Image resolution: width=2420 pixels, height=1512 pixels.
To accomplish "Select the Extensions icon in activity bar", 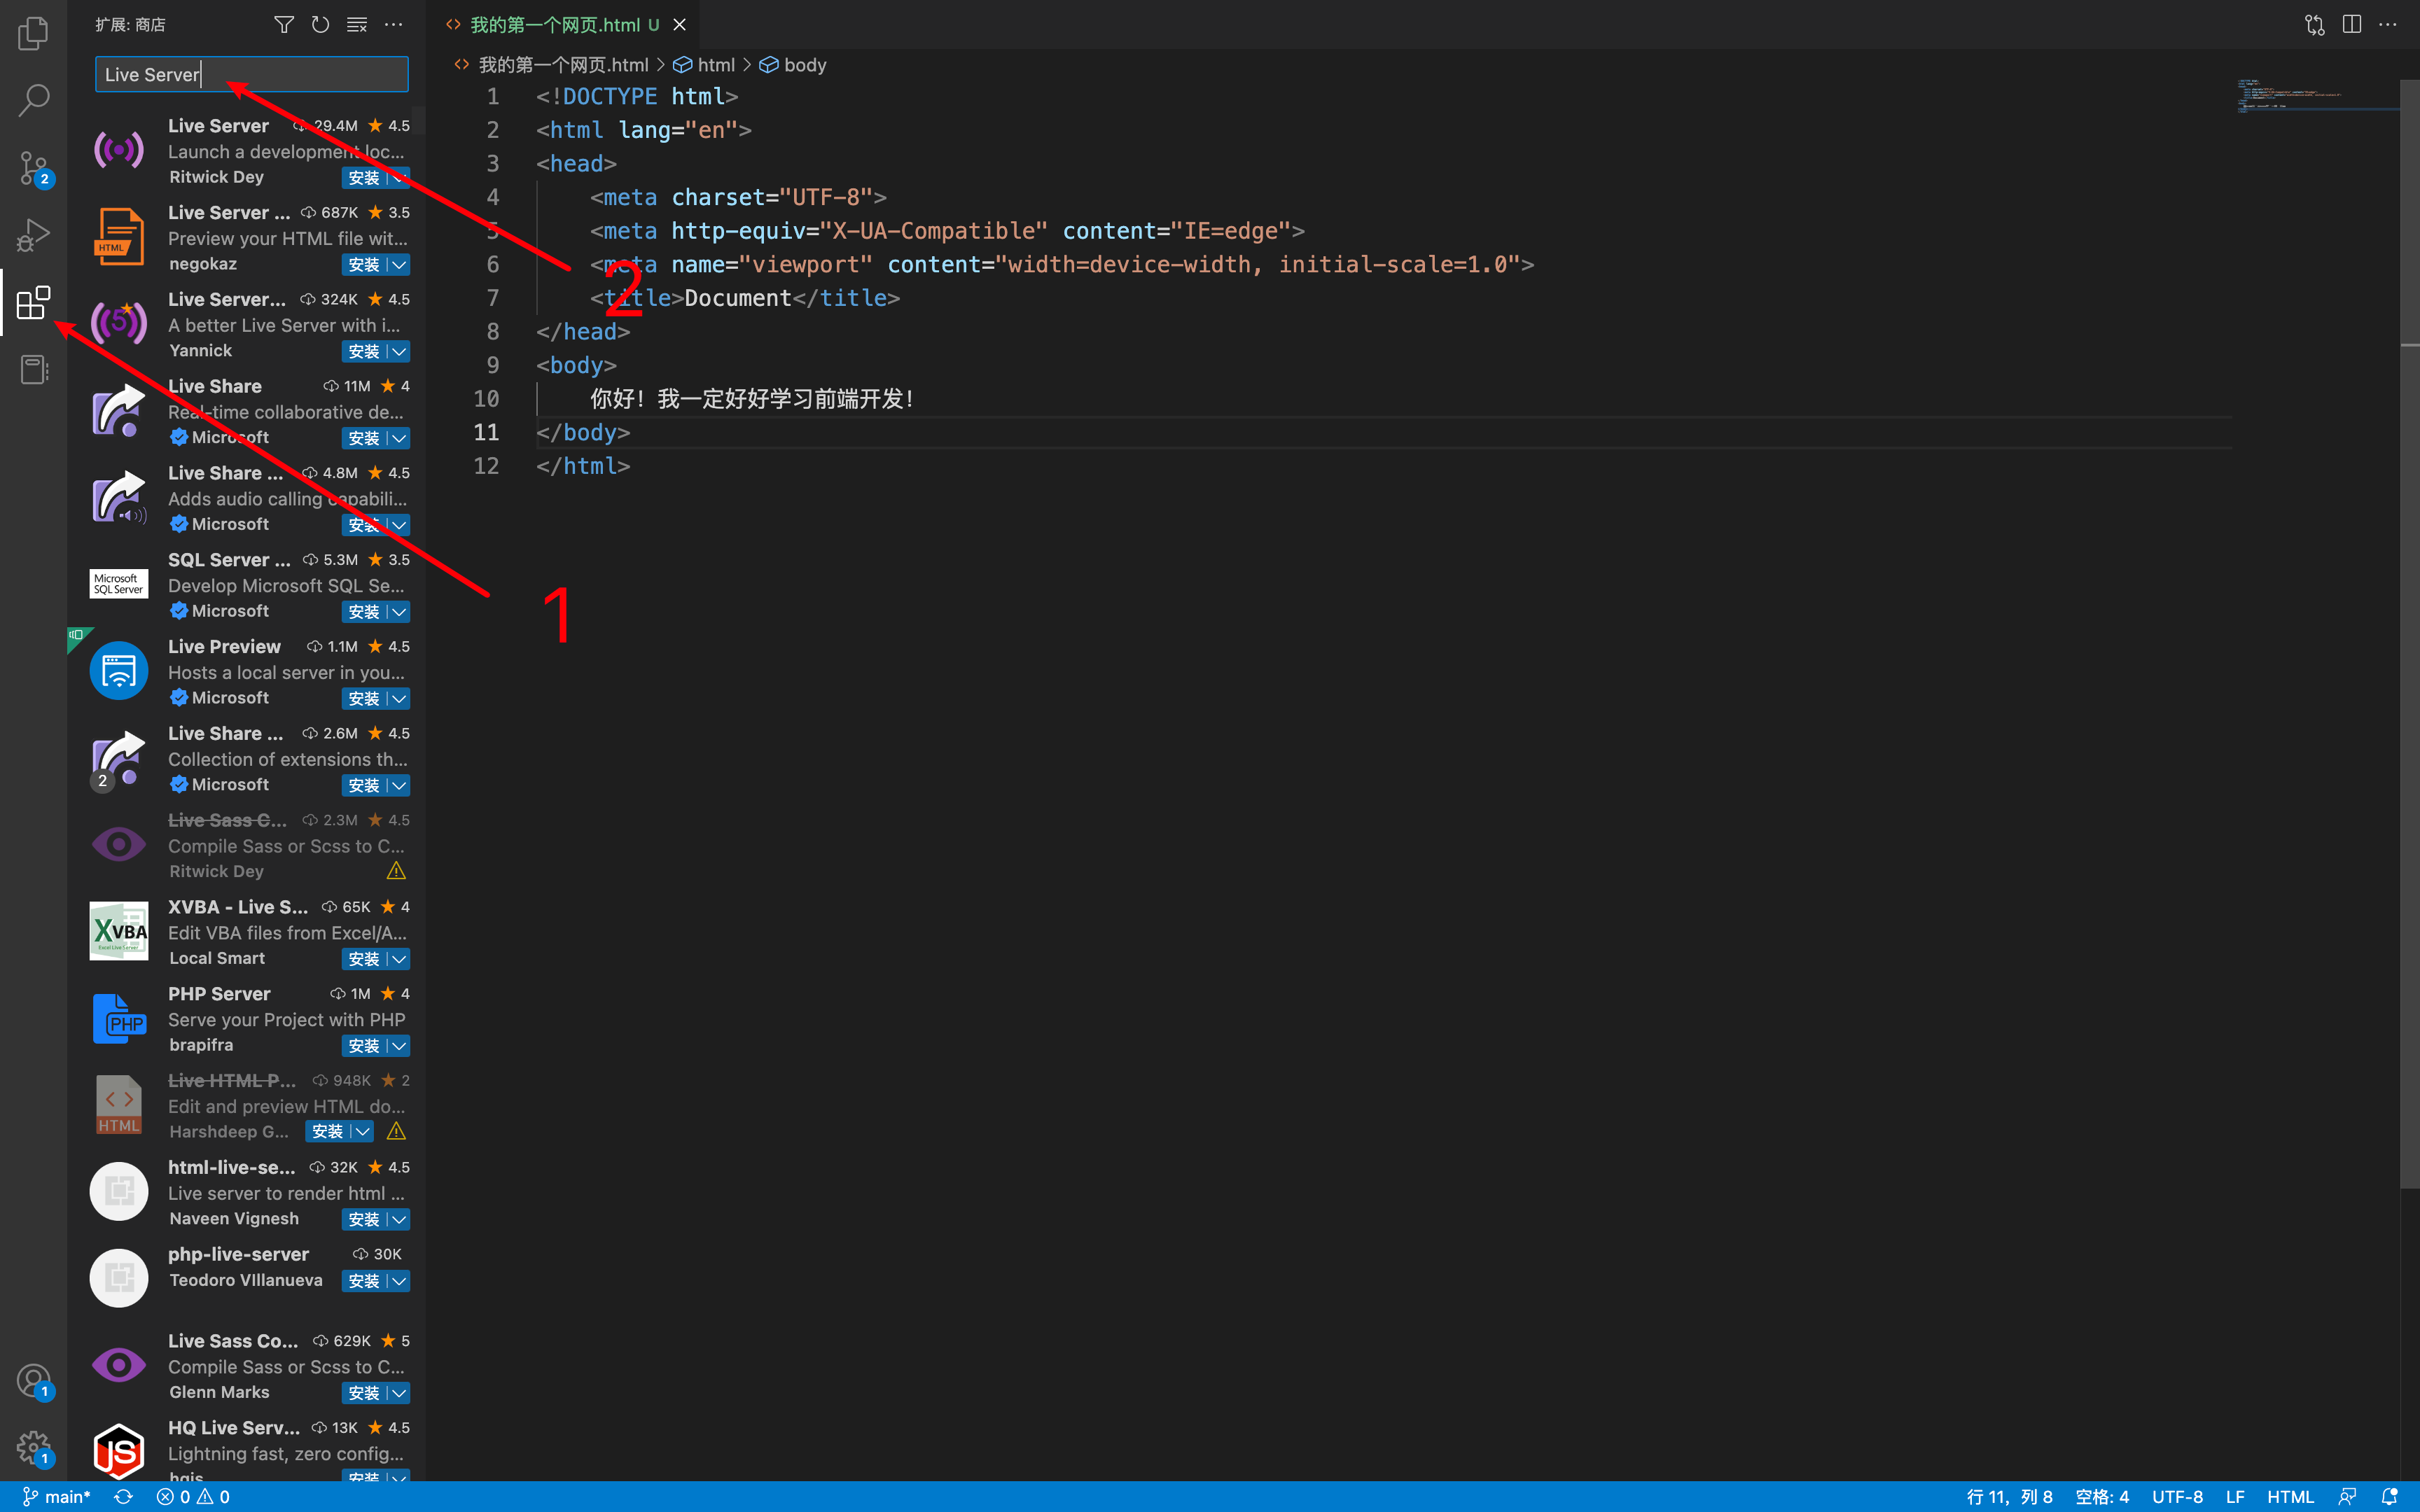I will tap(33, 302).
